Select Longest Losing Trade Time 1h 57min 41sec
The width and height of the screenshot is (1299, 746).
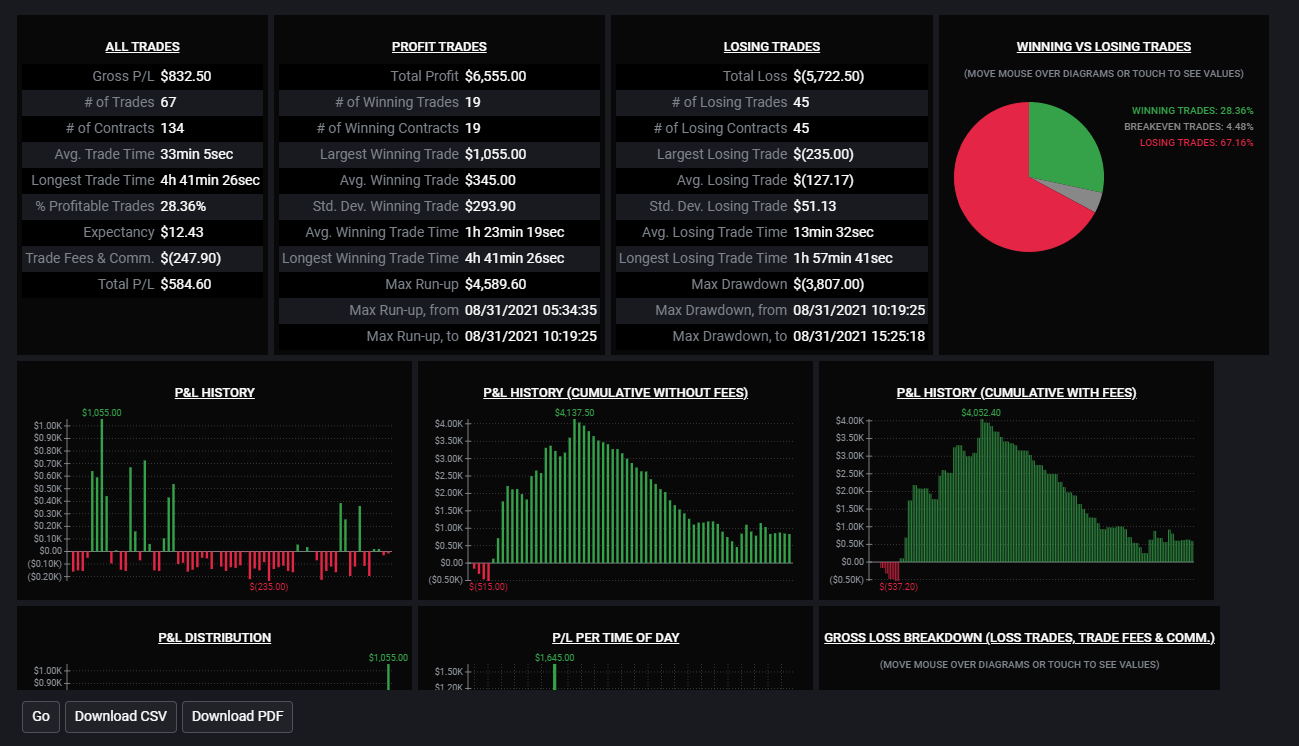click(843, 258)
